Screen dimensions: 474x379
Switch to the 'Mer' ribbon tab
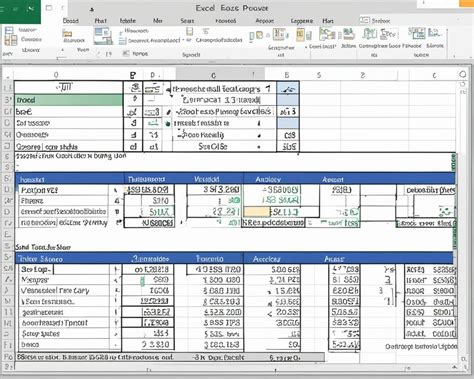point(157,21)
